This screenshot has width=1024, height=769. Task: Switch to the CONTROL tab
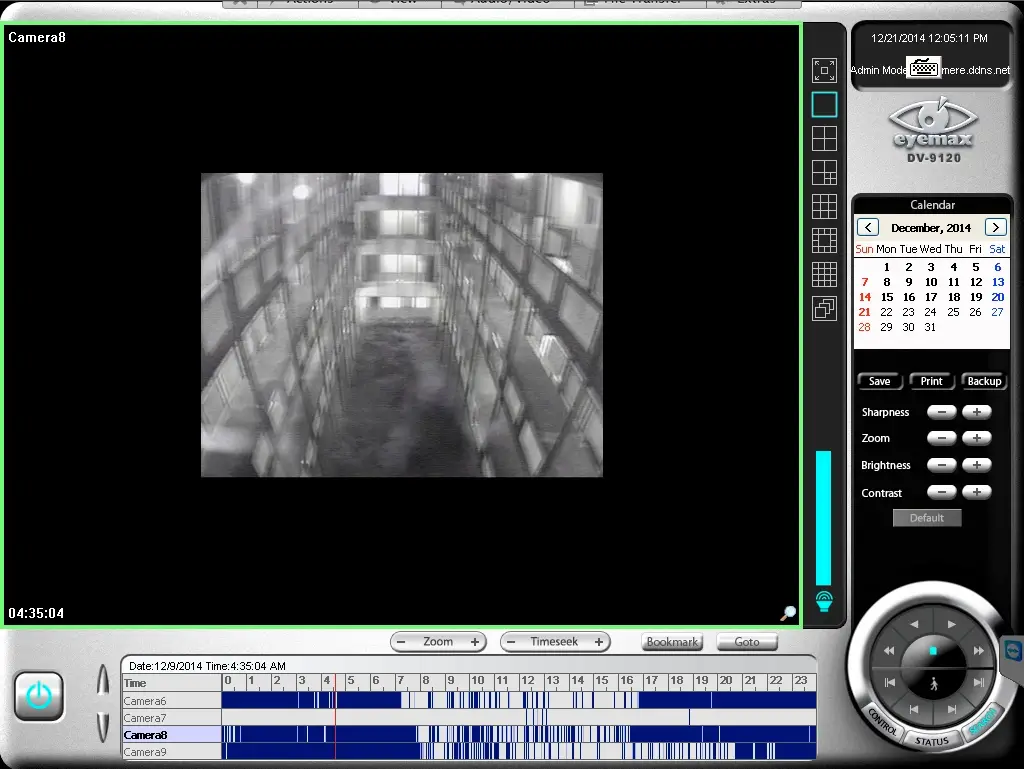pyautogui.click(x=881, y=722)
